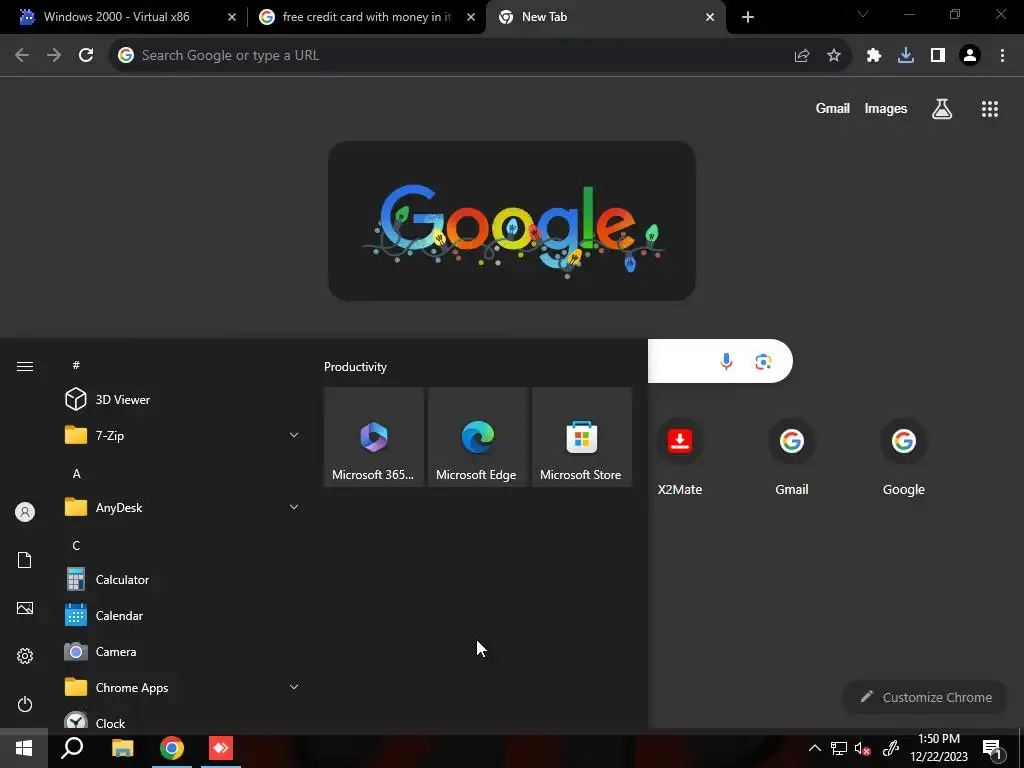
Task: Click the Power icon in Start
Action: coord(25,704)
